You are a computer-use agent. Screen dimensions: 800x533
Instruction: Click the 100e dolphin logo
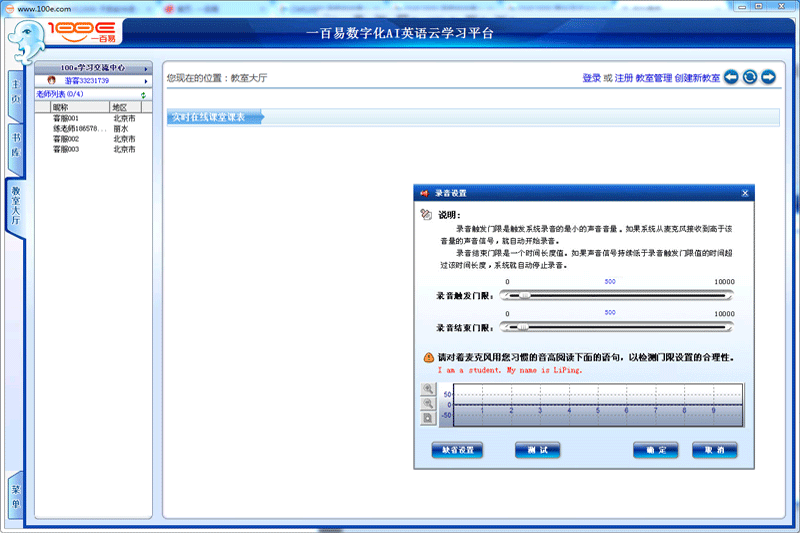click(x=27, y=42)
